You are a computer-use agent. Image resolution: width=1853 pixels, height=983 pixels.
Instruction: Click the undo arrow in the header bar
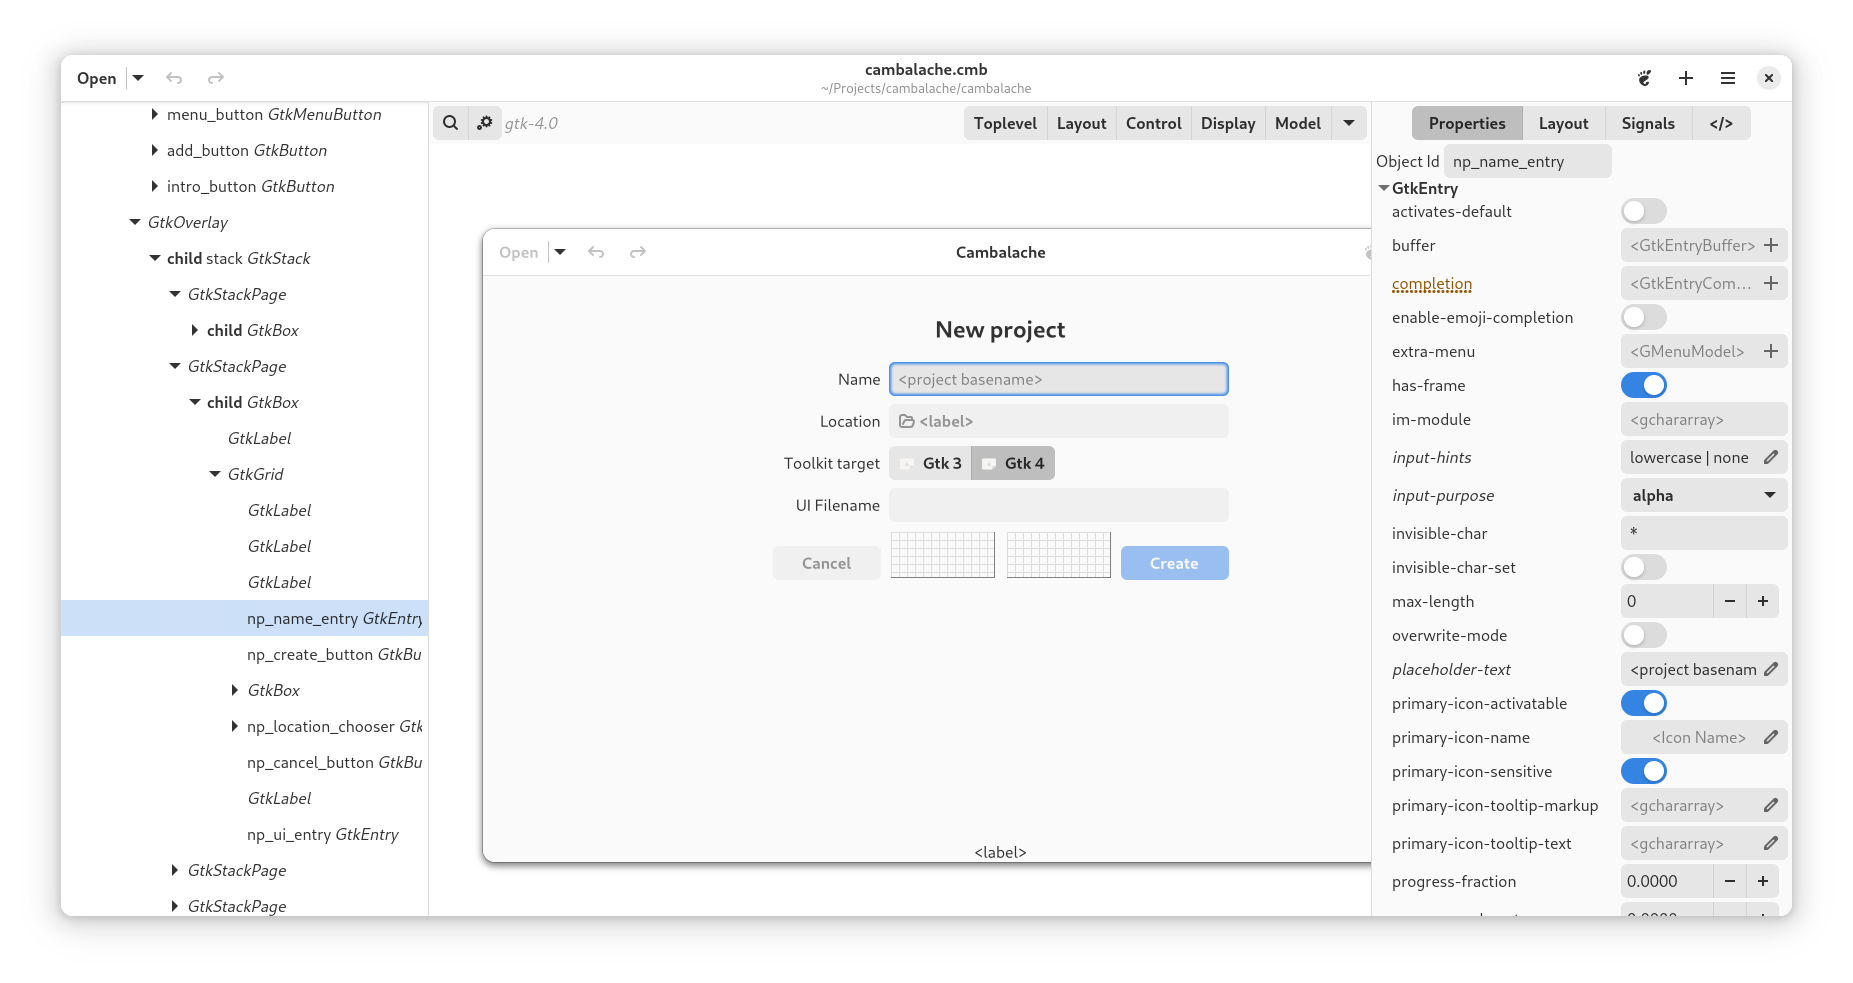coord(174,78)
